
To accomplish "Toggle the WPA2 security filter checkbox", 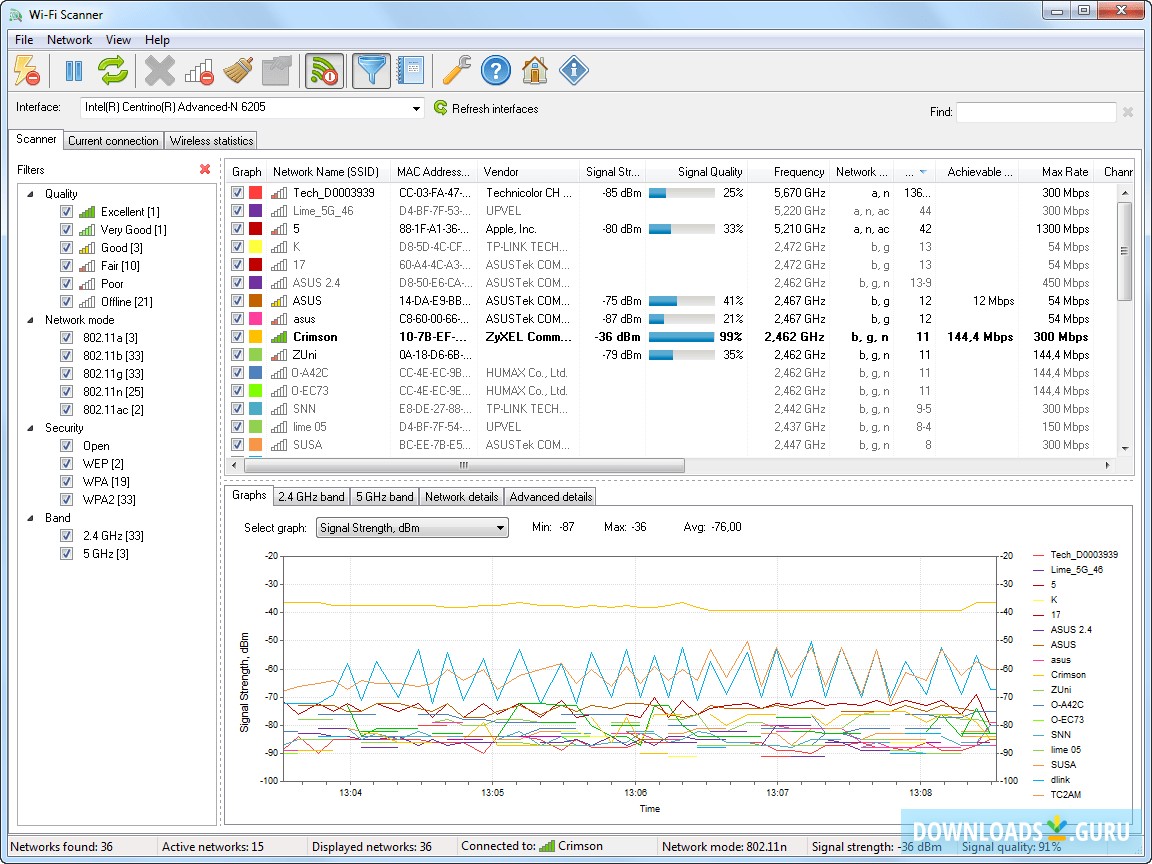I will coord(66,500).
